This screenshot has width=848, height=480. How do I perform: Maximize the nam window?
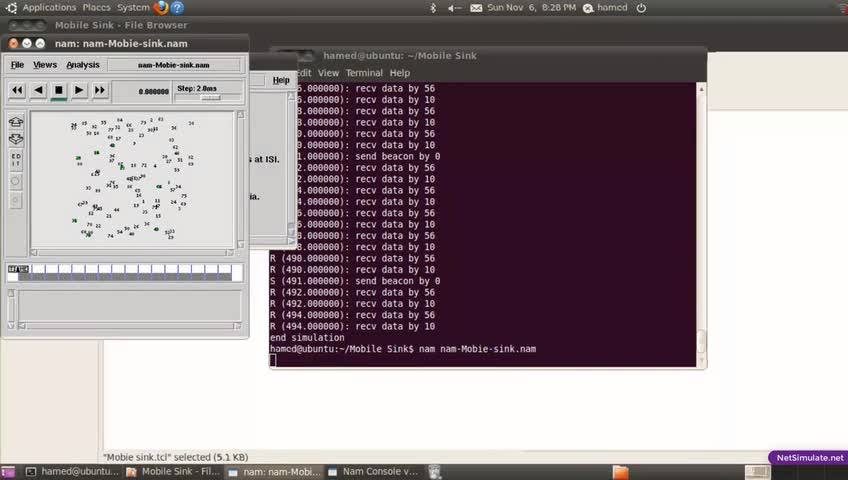40,43
